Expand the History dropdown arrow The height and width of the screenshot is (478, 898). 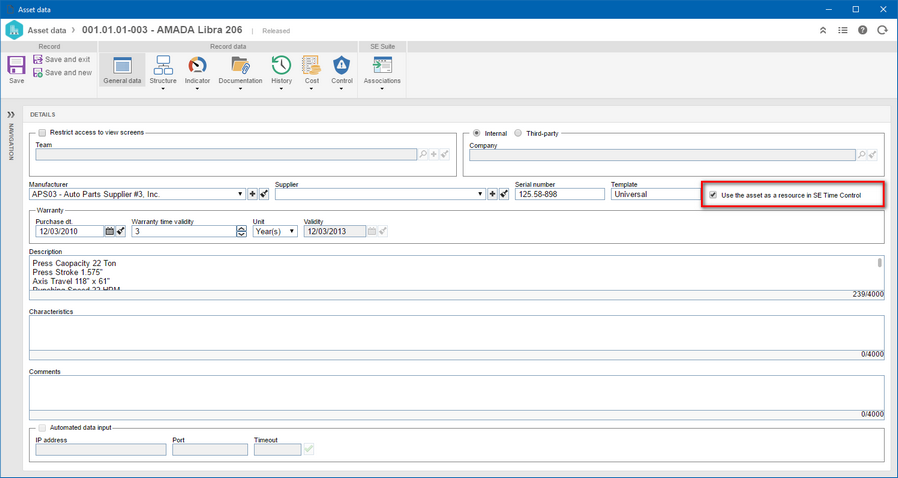click(x=281, y=89)
